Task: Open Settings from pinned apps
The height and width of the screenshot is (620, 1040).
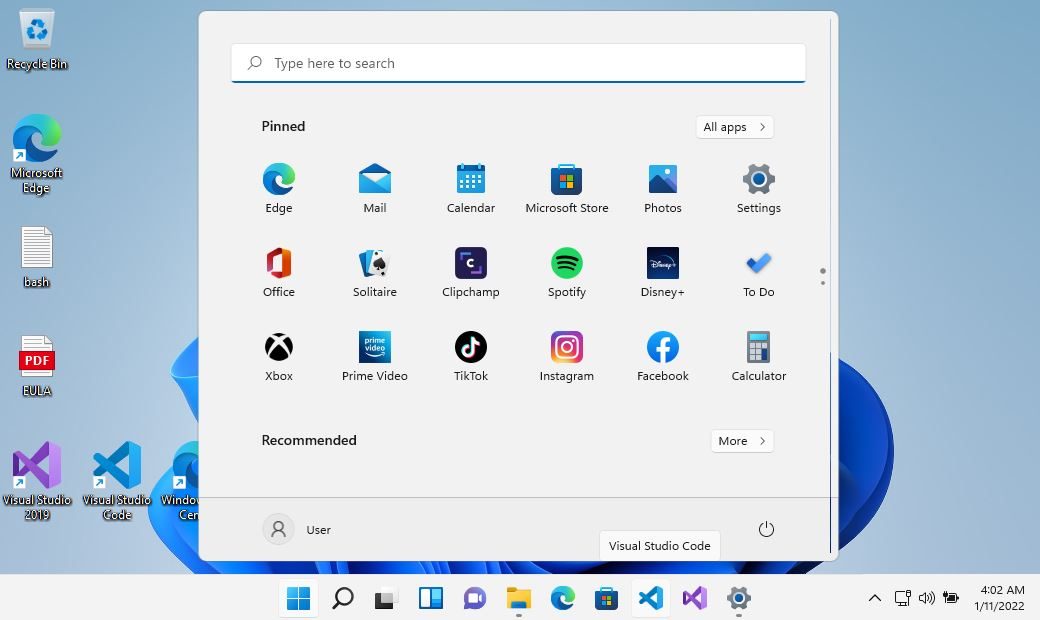Action: [759, 188]
